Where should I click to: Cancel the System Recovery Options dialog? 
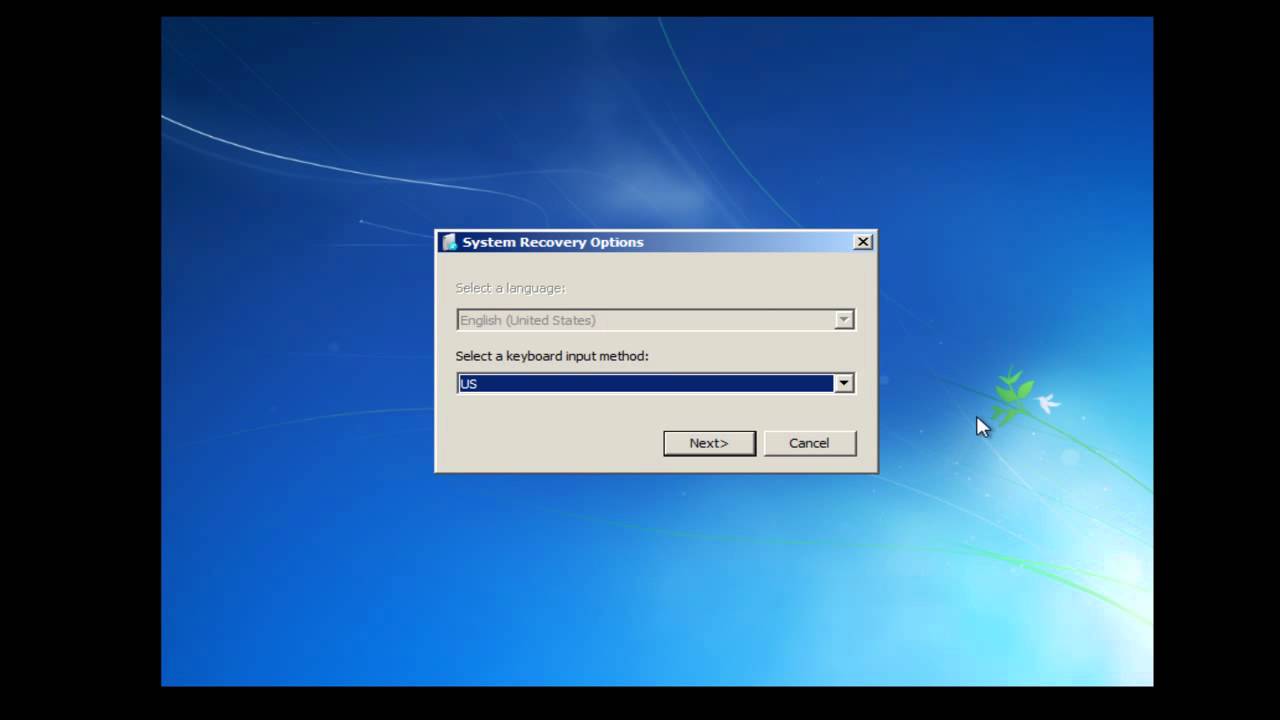click(809, 443)
